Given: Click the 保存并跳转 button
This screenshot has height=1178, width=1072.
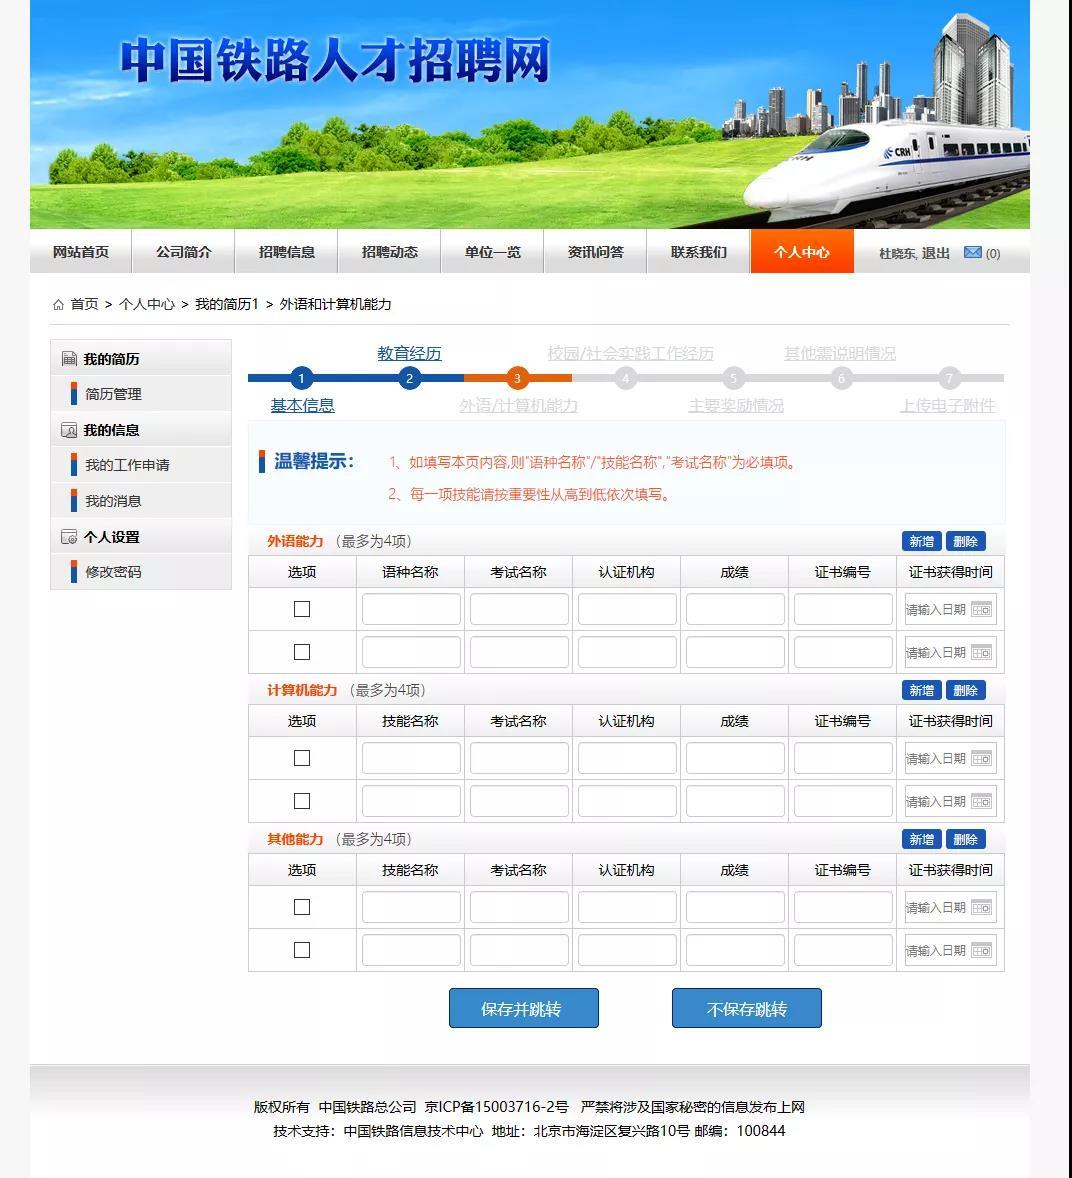Looking at the screenshot, I should [524, 1008].
